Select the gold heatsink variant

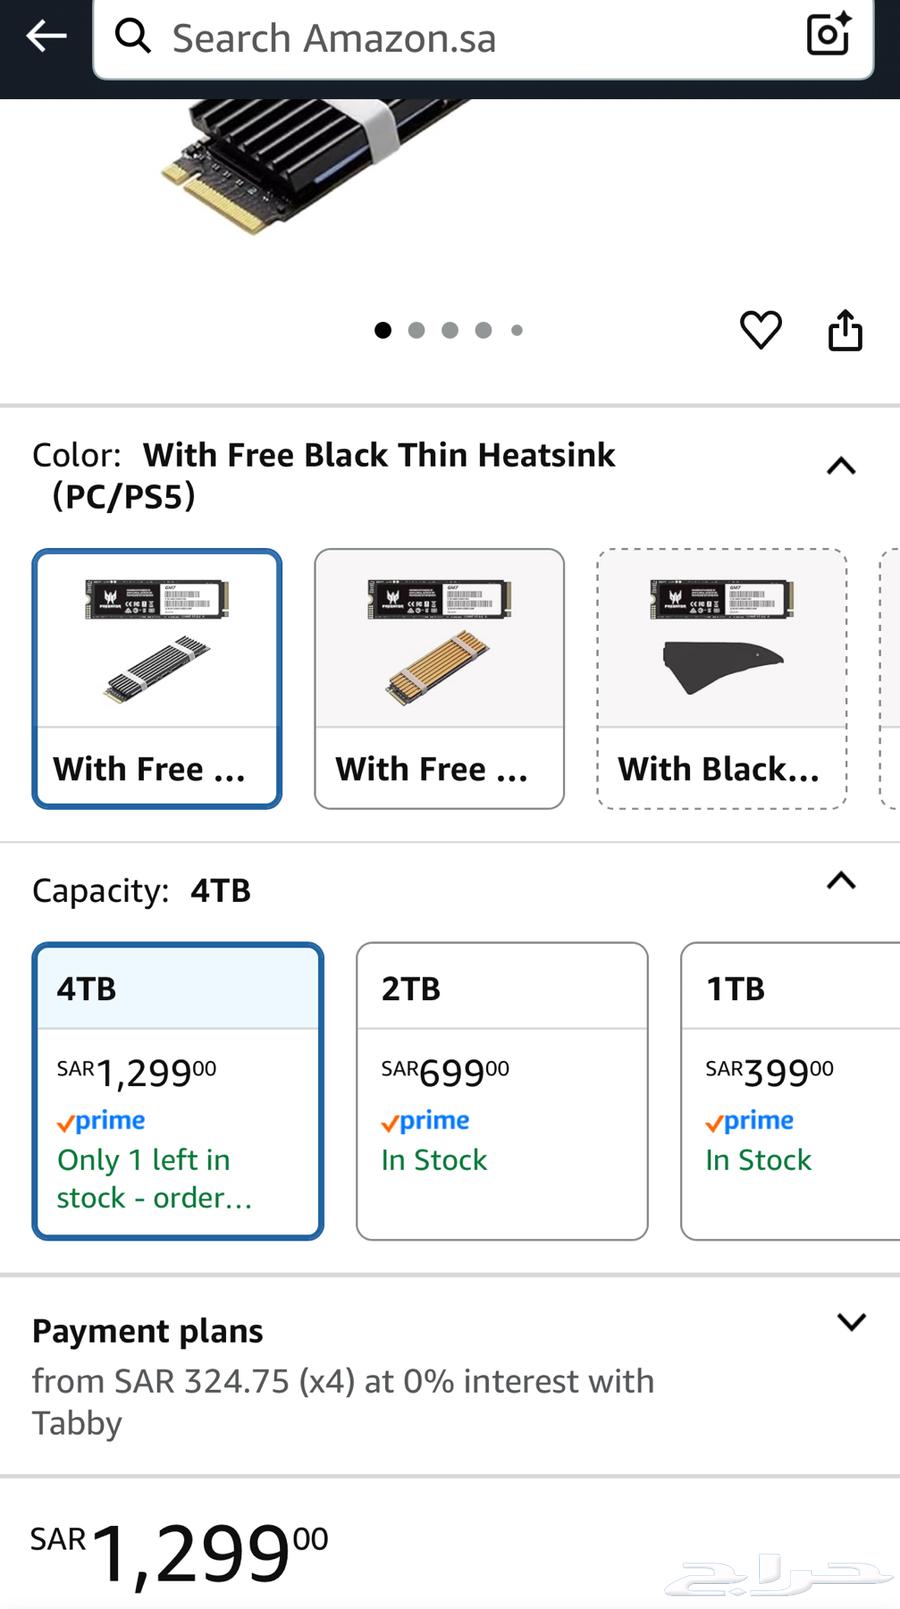[x=439, y=678]
